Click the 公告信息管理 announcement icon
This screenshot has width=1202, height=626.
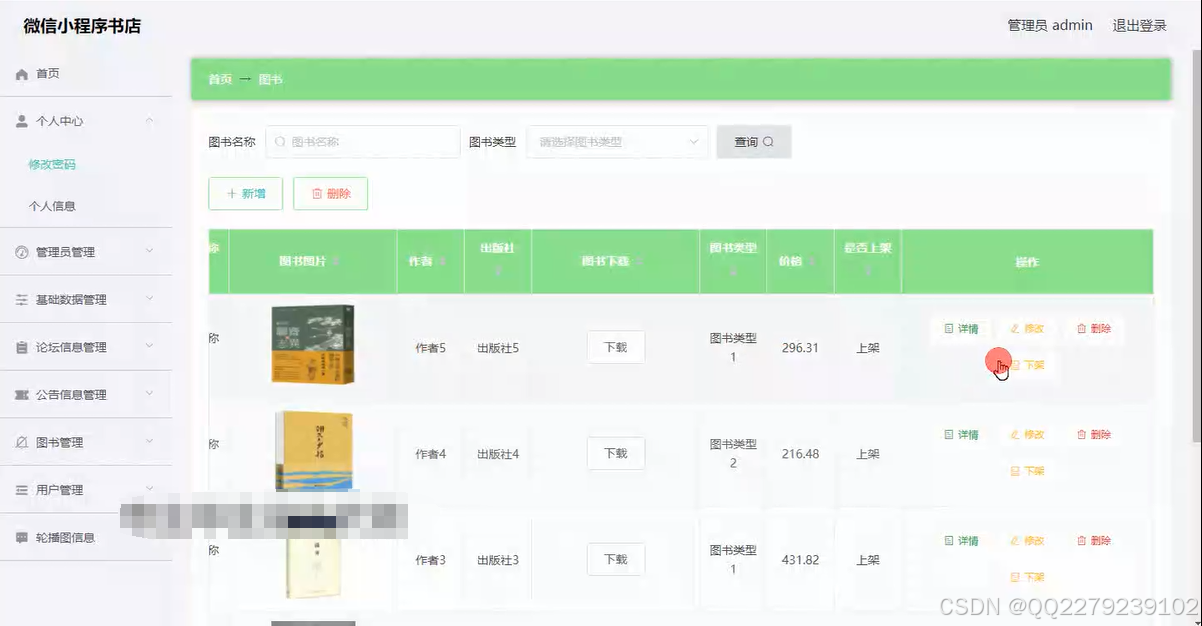click(x=23, y=394)
